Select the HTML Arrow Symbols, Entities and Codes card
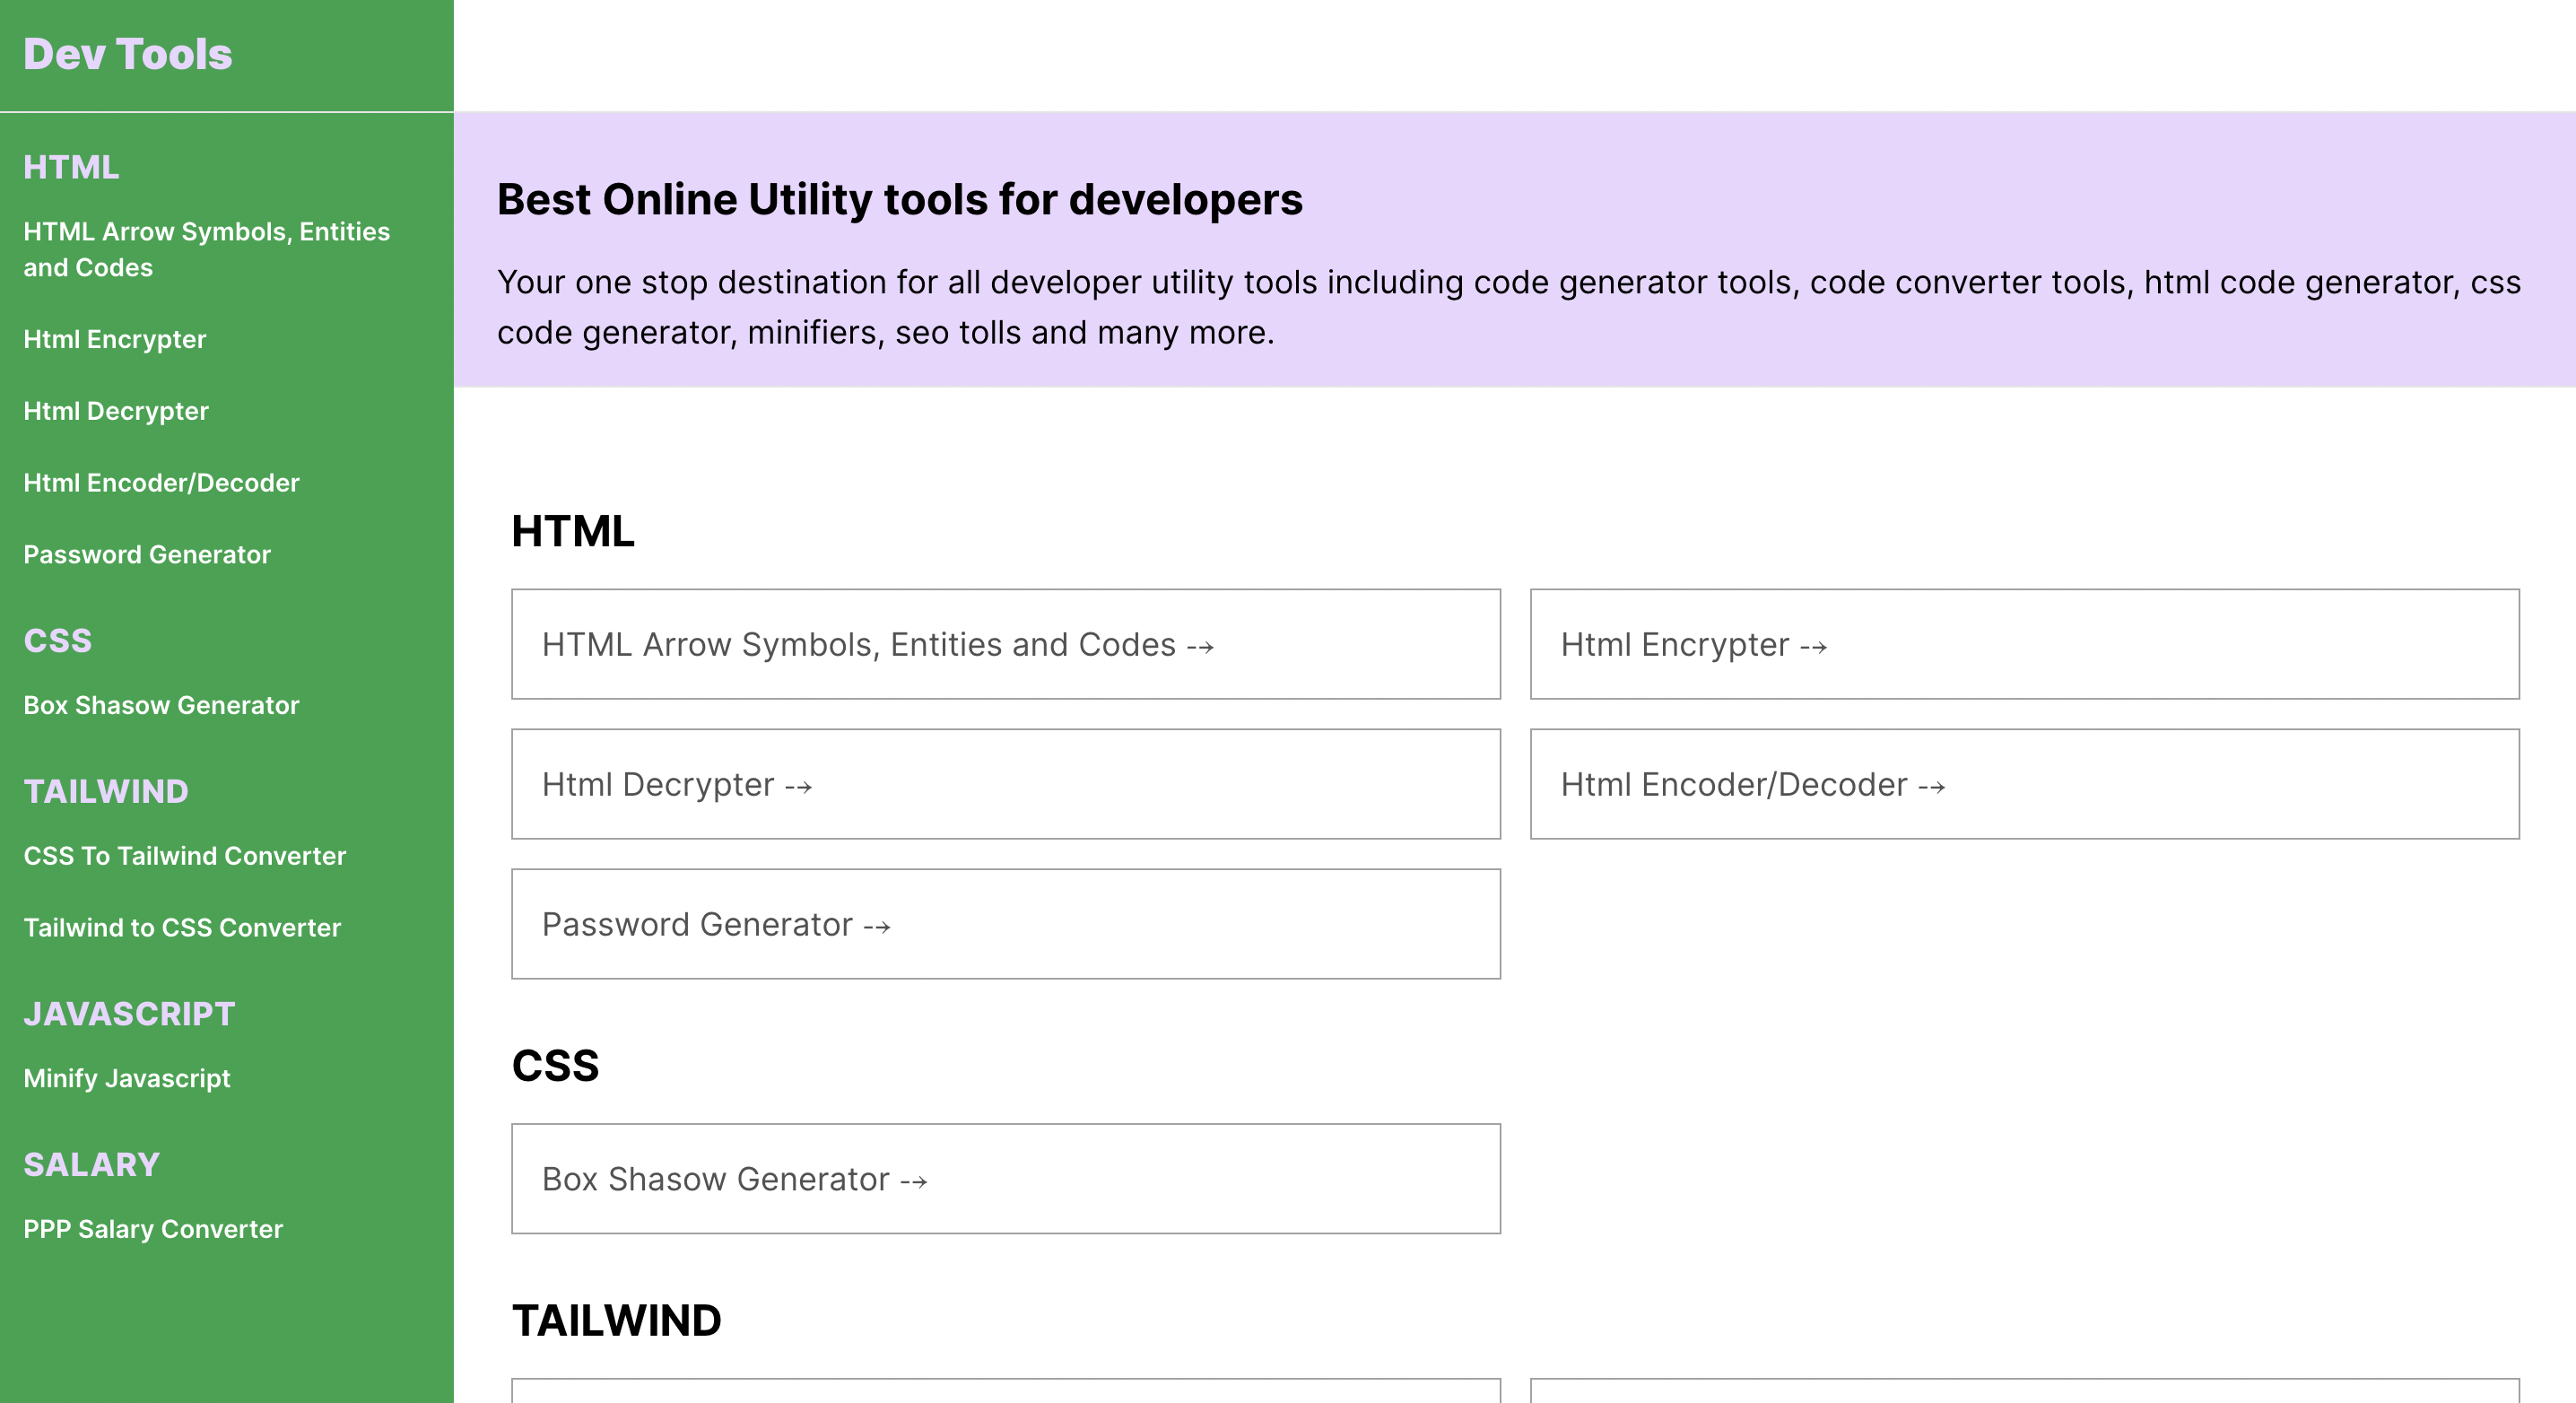This screenshot has width=2576, height=1403. pyautogui.click(x=1006, y=644)
